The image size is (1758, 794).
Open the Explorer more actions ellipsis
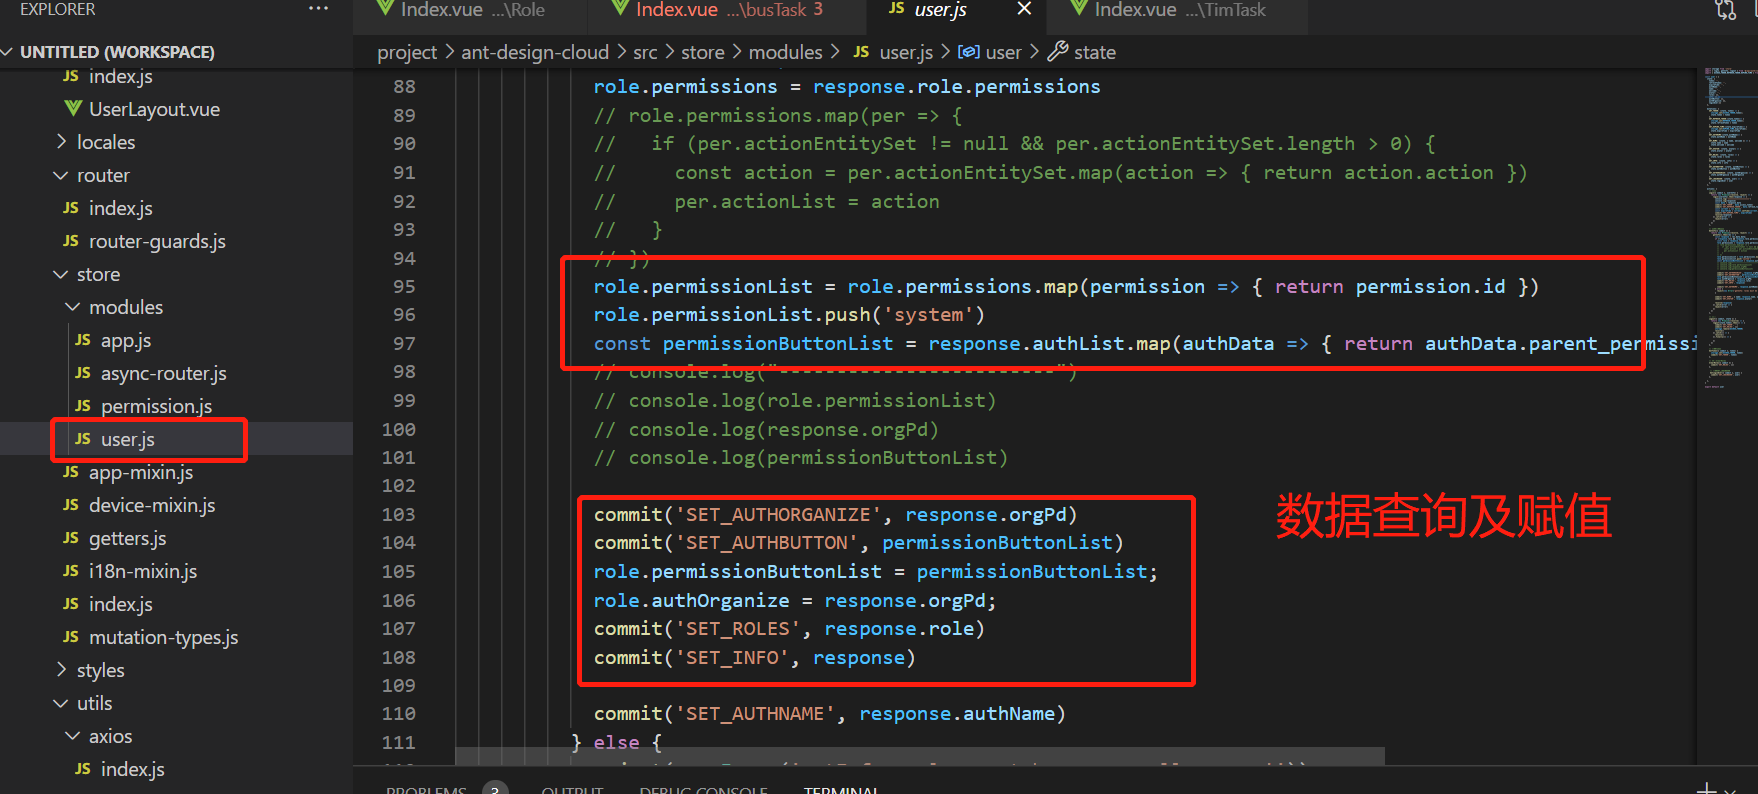(x=318, y=8)
